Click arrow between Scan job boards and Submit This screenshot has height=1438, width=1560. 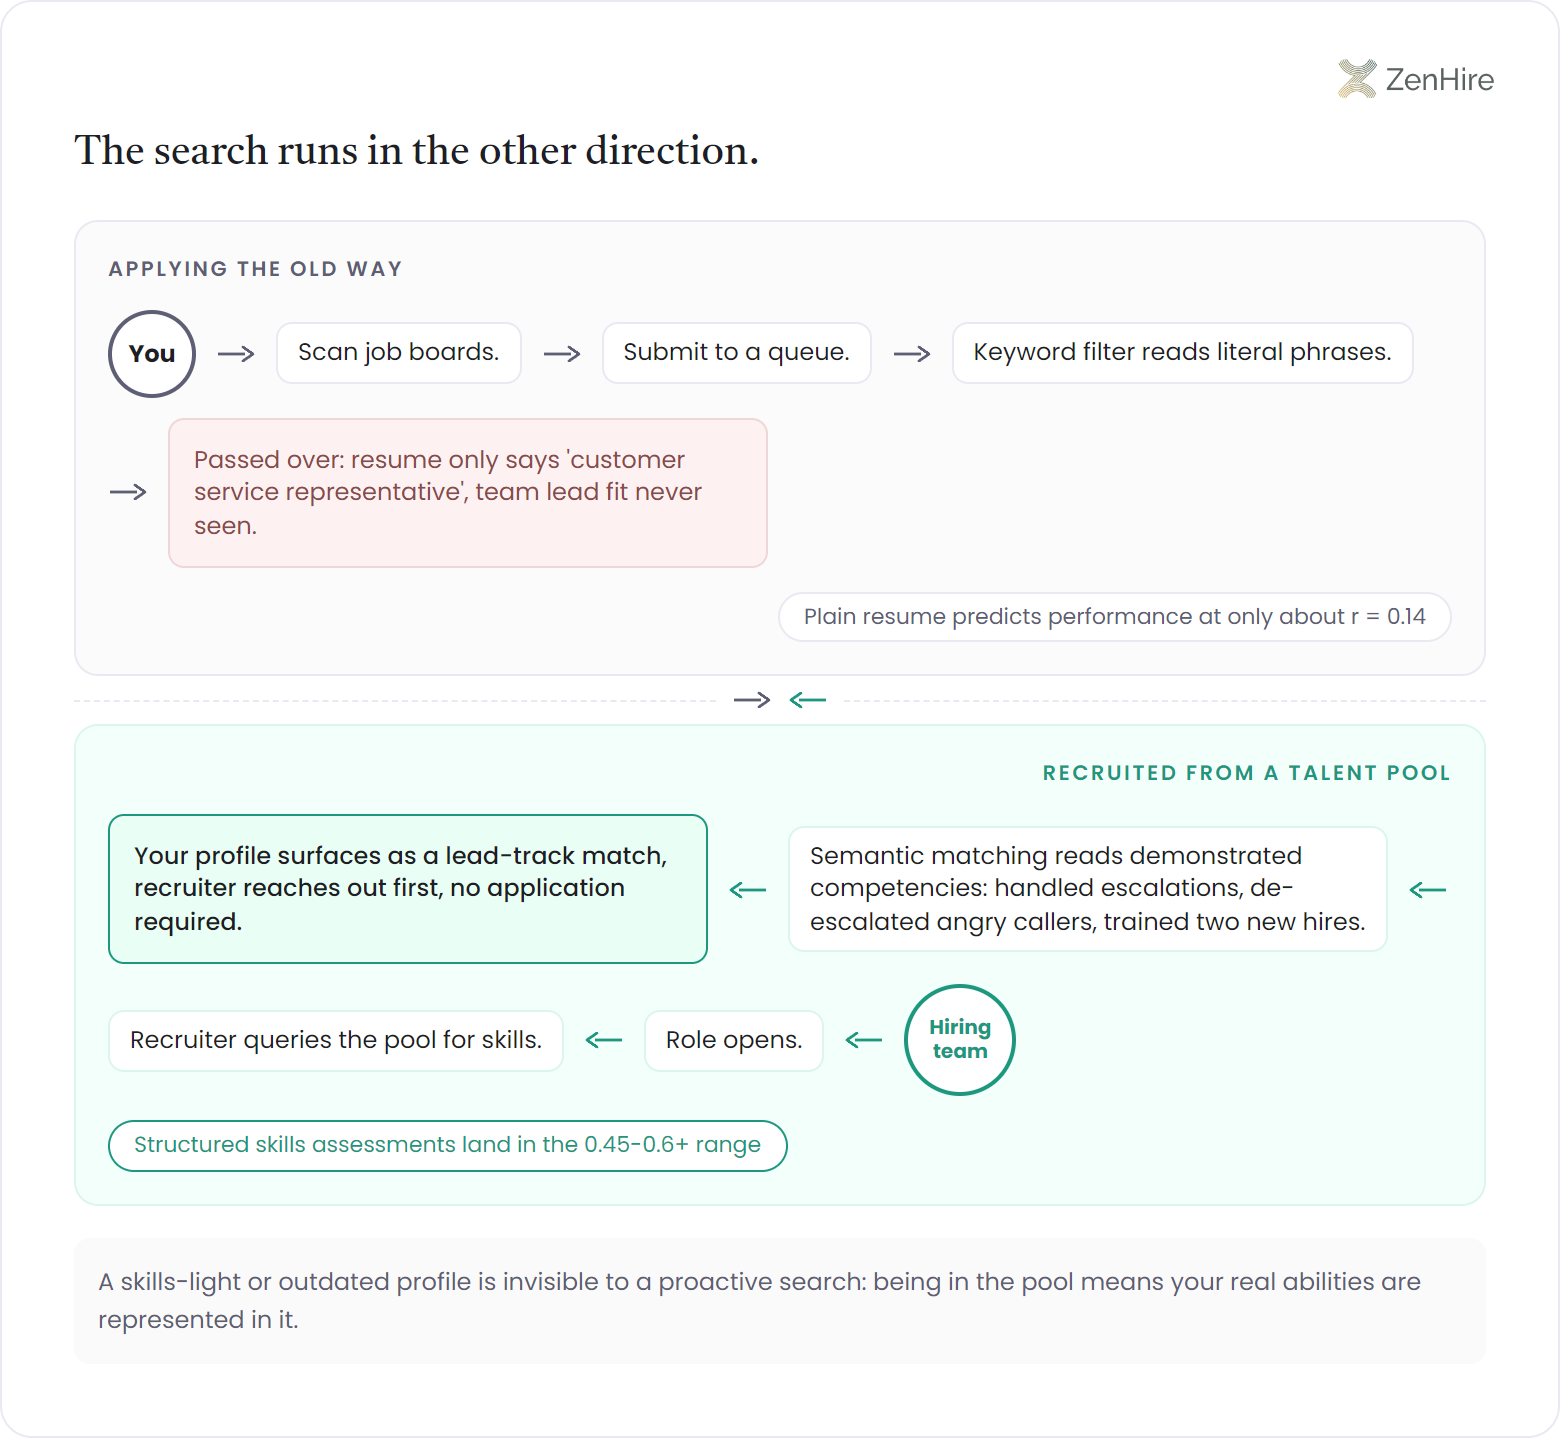[562, 354]
